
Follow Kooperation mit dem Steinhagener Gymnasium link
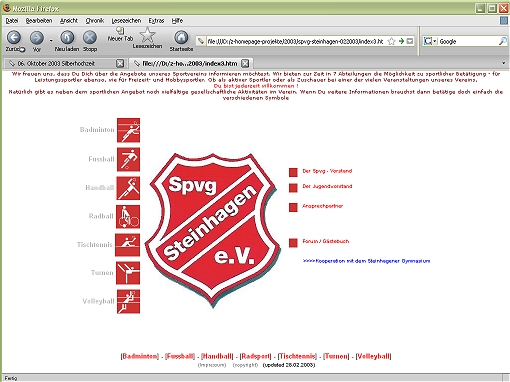(366, 261)
